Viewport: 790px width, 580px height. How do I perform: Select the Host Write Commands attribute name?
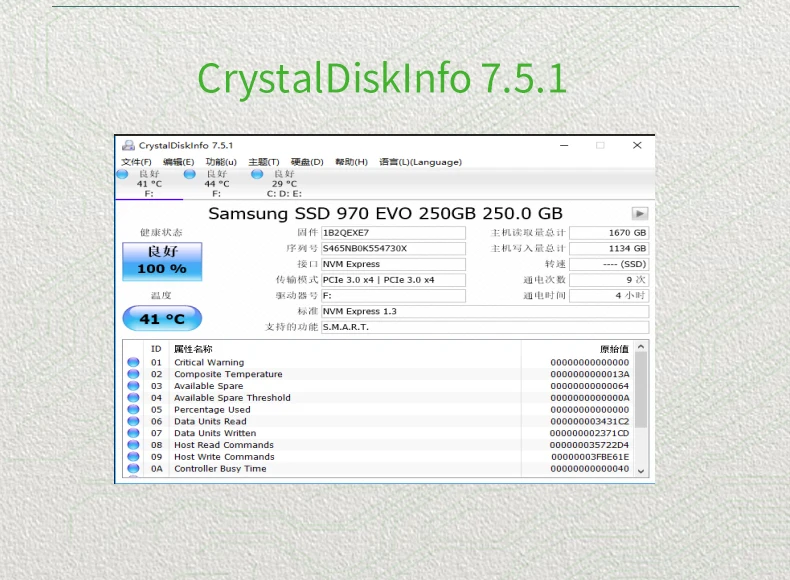click(x=224, y=457)
